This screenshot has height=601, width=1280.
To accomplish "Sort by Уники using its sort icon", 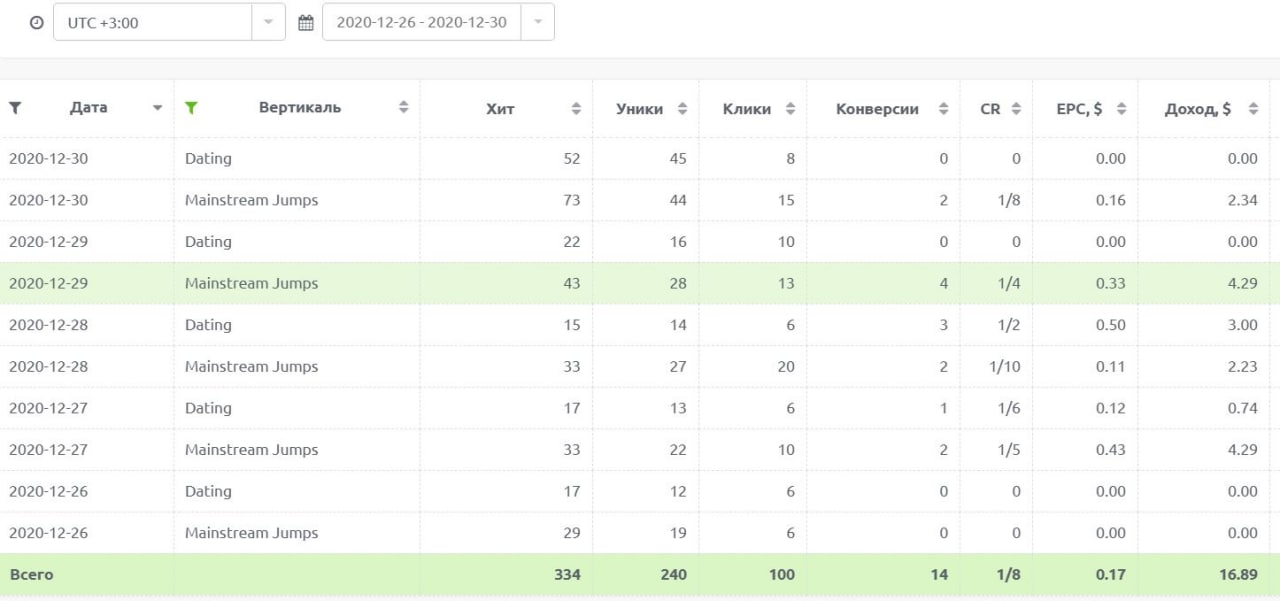I will click(682, 109).
